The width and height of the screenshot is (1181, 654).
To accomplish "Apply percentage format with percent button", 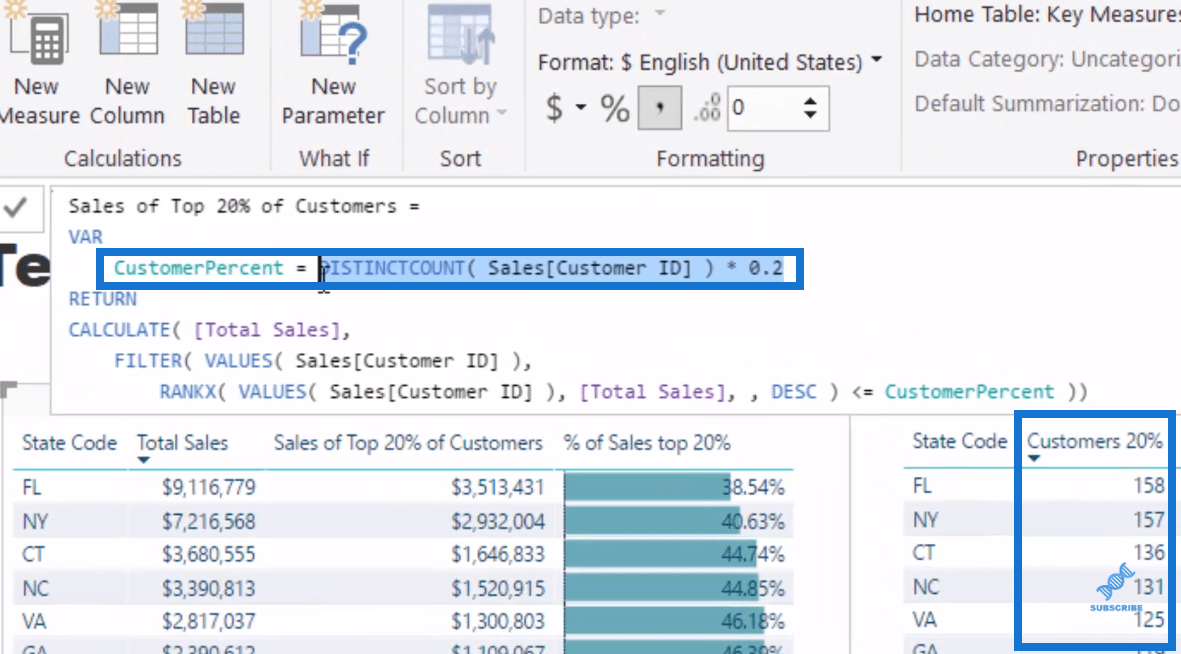I will pos(615,108).
